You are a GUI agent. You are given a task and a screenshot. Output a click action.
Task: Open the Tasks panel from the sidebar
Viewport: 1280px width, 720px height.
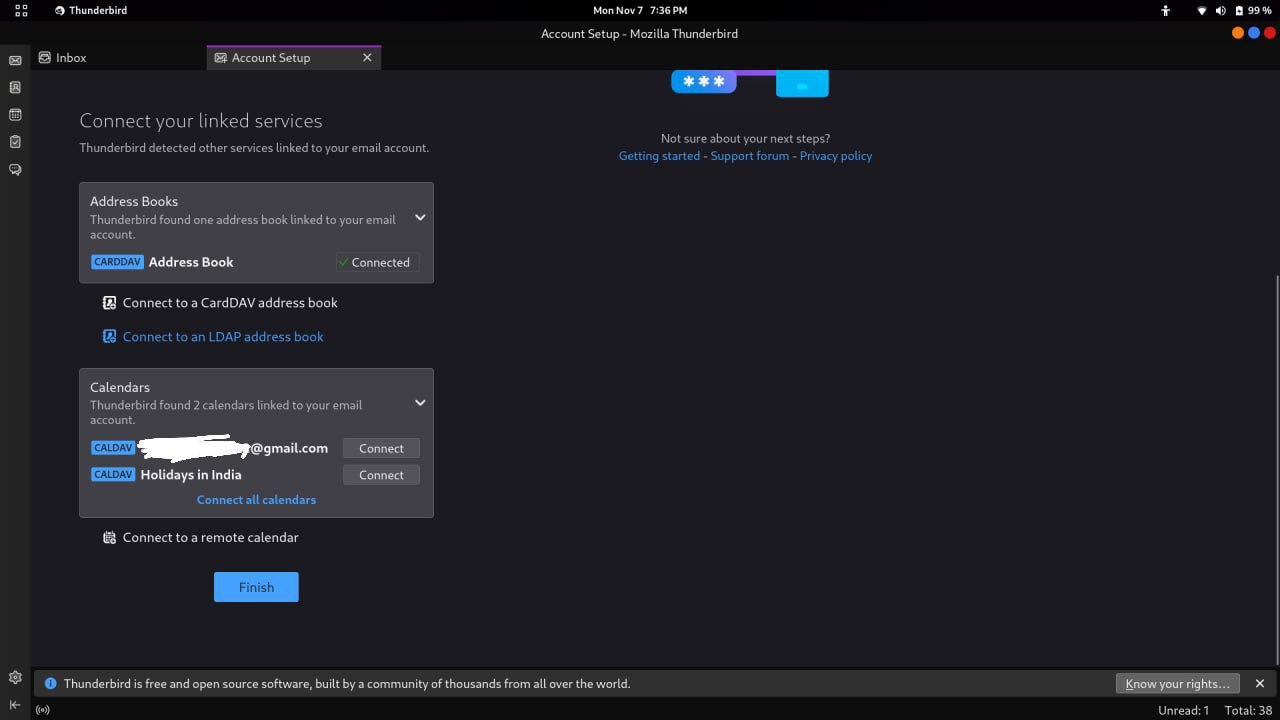(15, 141)
